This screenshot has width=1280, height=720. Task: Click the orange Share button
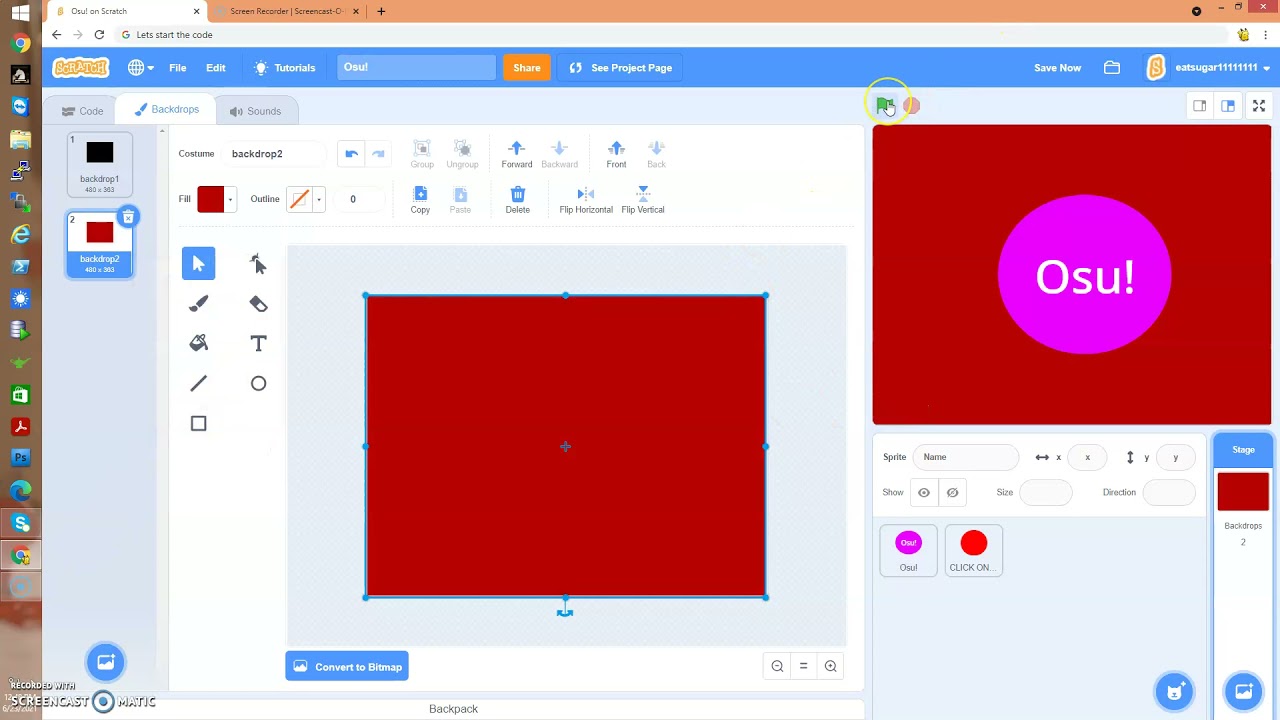527,68
